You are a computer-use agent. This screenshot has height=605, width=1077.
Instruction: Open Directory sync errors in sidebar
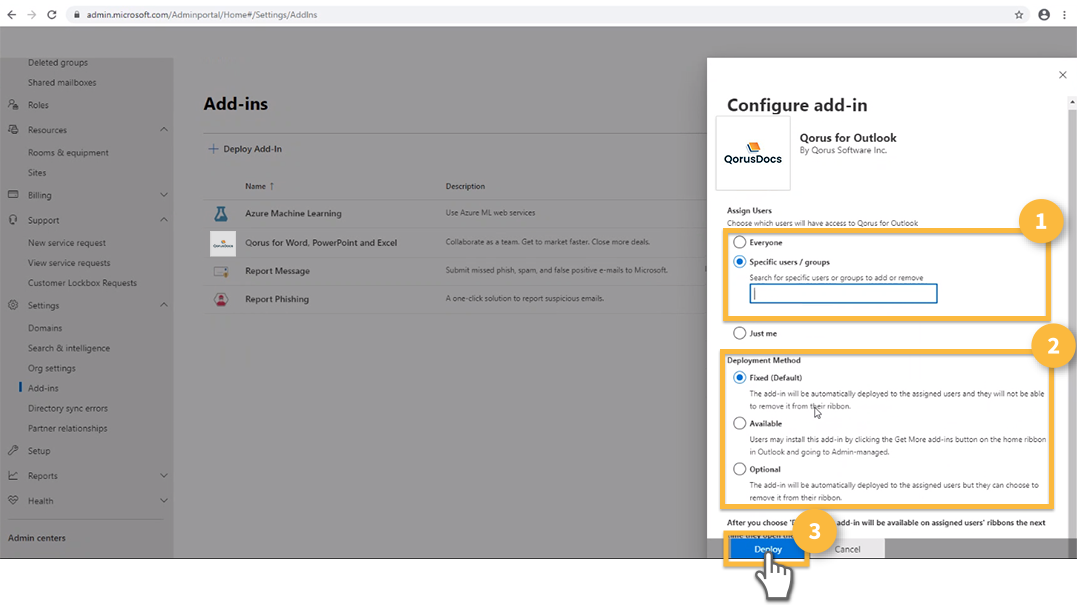click(x=67, y=408)
